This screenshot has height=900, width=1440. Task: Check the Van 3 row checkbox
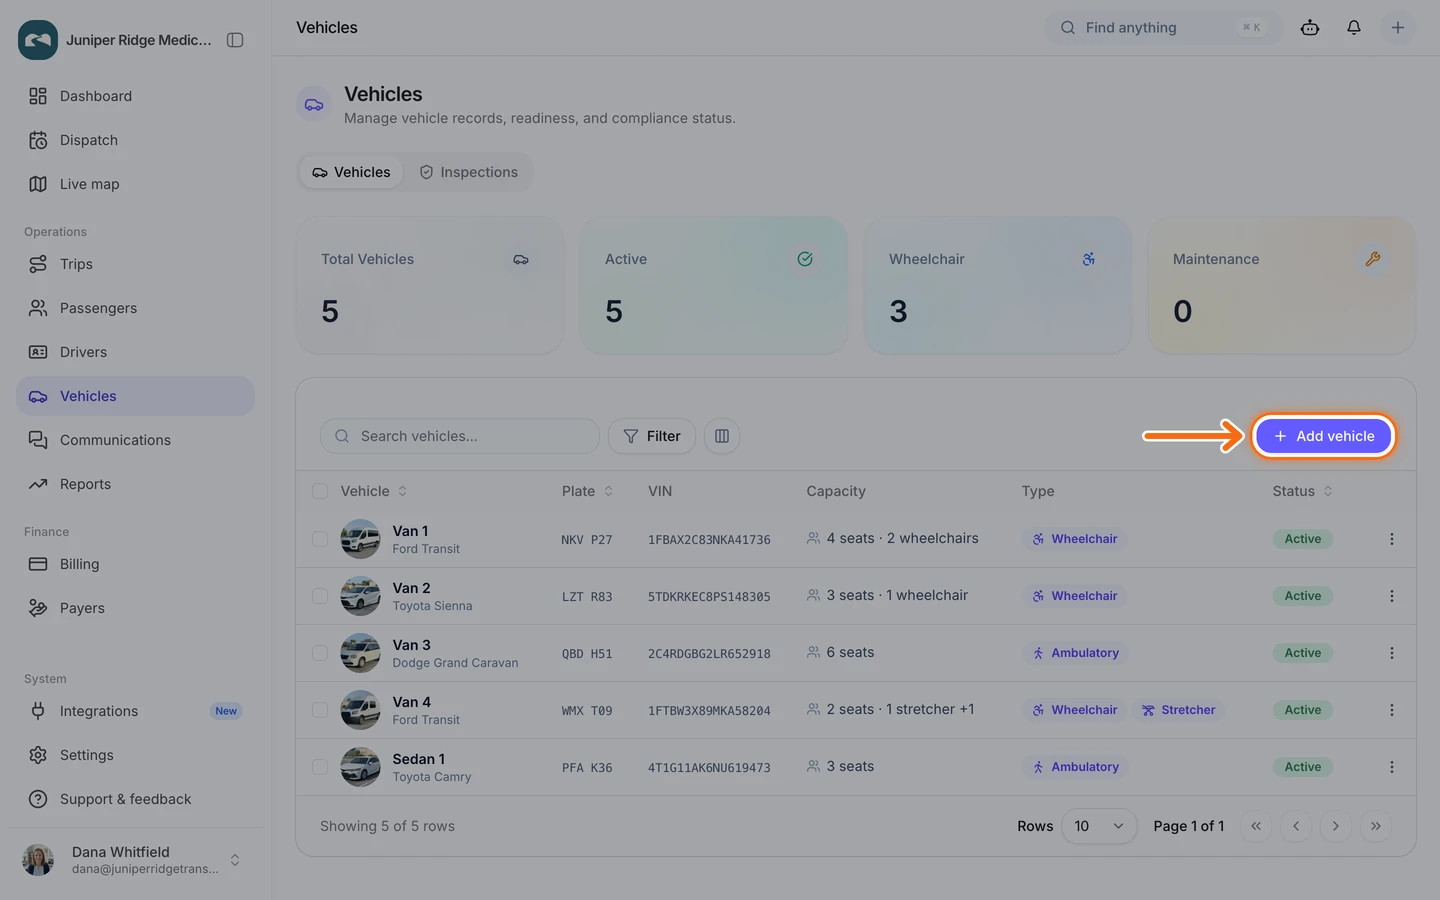[320, 653]
